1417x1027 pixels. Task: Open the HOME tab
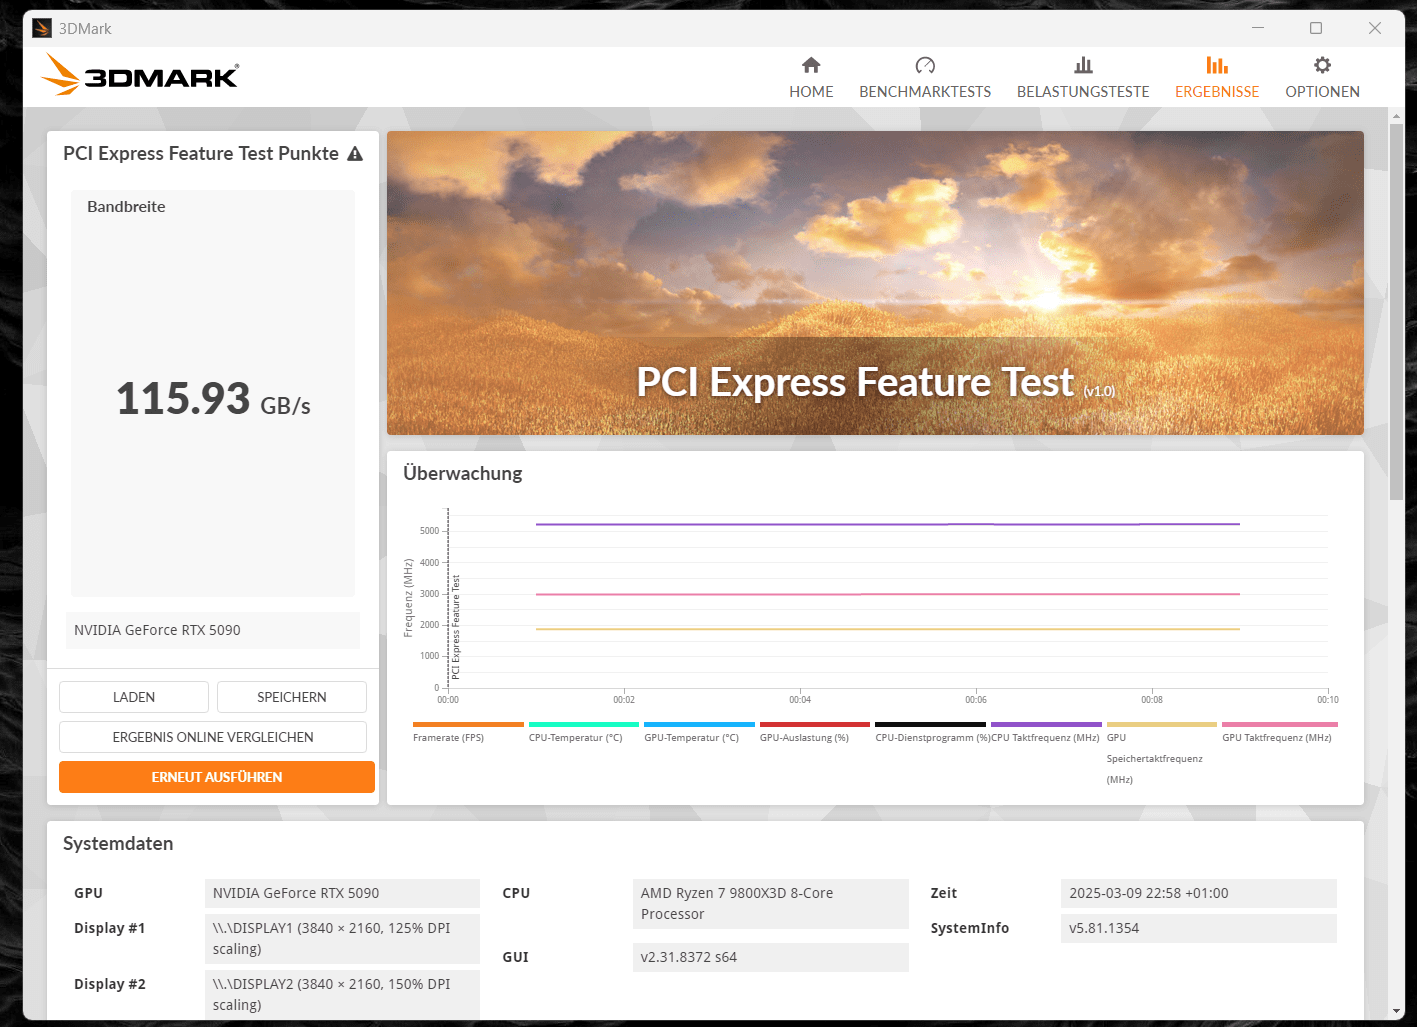[811, 78]
